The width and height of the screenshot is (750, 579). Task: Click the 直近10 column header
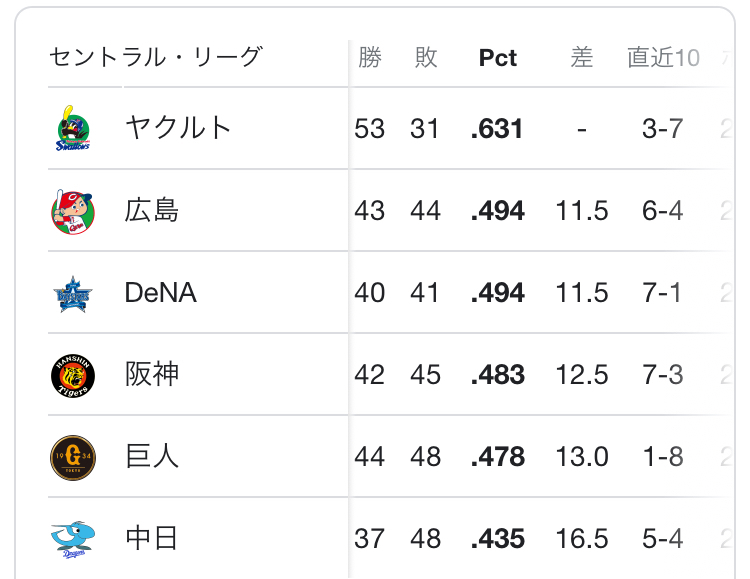coord(663,58)
